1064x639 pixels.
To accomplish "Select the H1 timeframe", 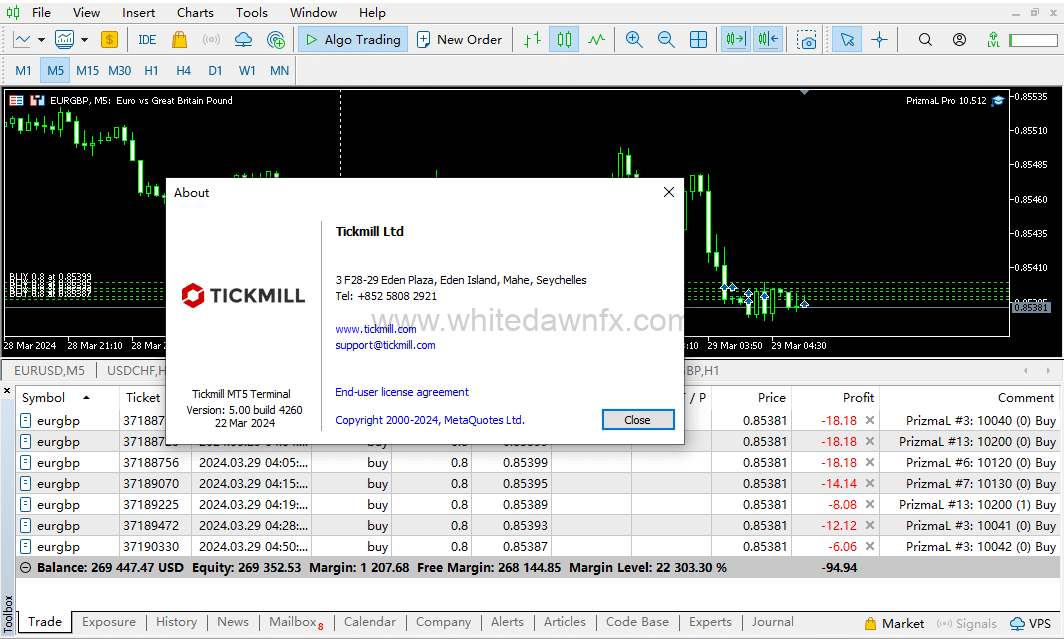I will (151, 71).
